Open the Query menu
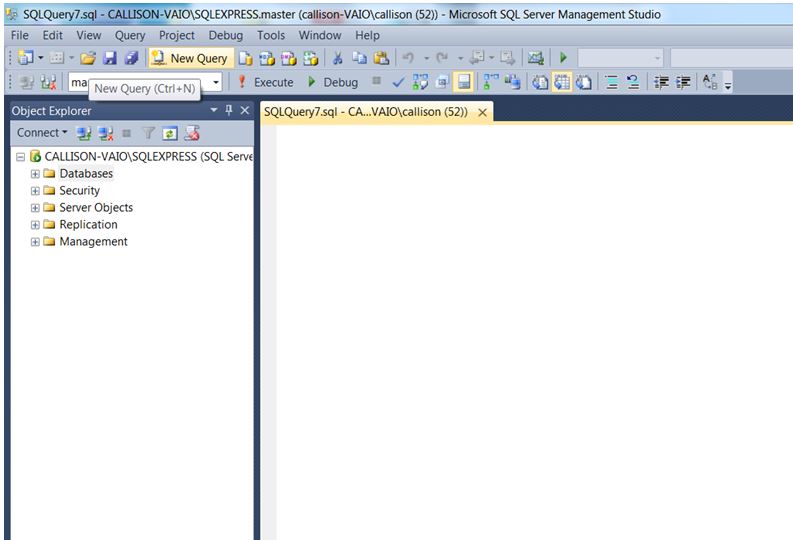This screenshot has width=793, height=540. (130, 35)
